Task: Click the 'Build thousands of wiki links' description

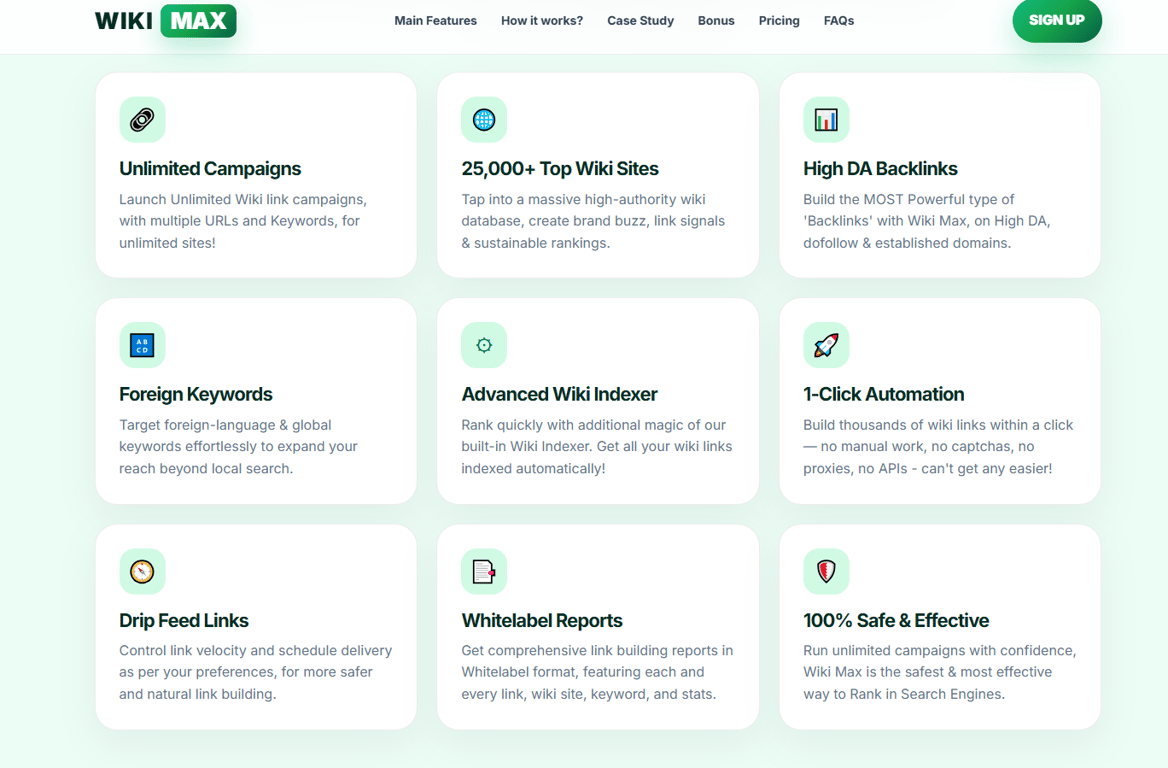Action: coord(938,447)
